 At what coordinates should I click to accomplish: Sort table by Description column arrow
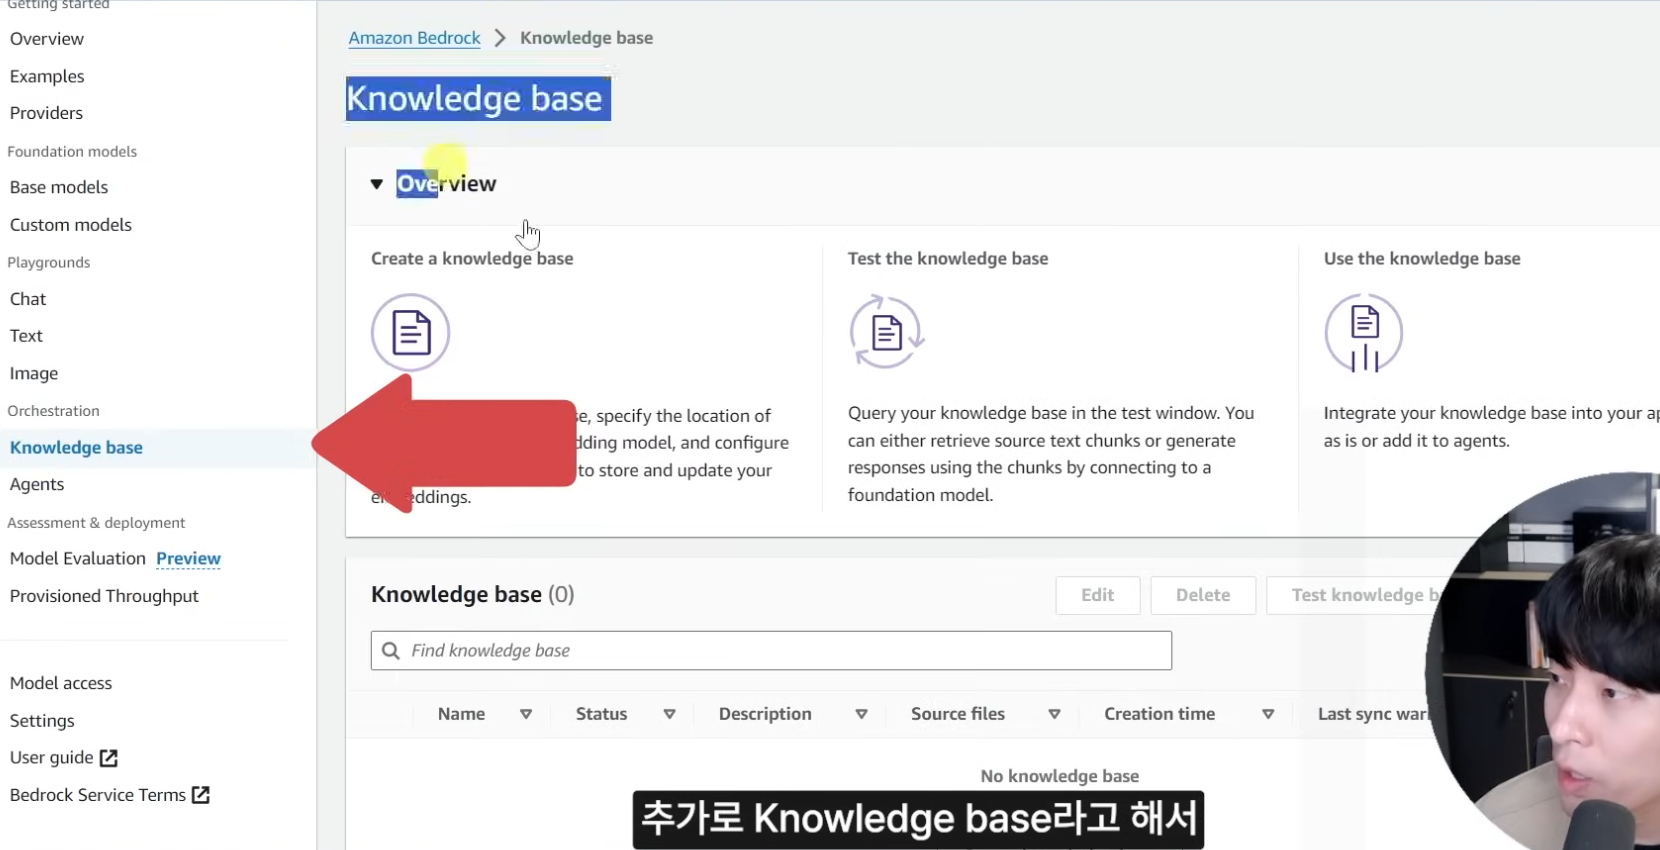861,714
